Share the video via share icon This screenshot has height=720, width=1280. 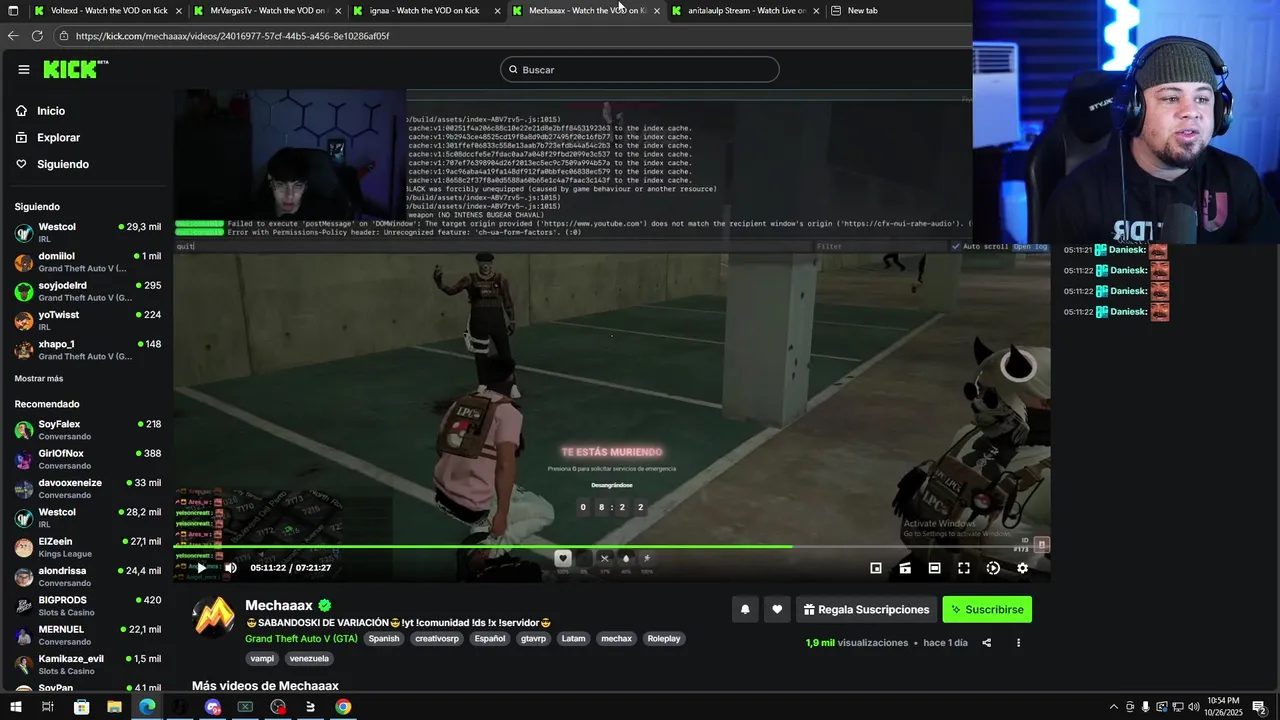(x=986, y=643)
